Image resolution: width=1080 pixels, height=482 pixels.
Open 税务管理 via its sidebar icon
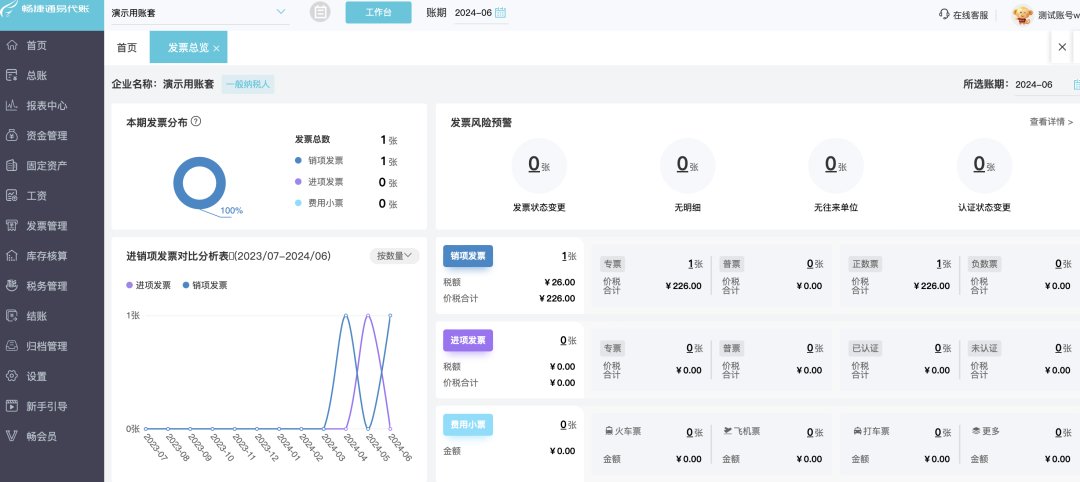click(x=12, y=286)
